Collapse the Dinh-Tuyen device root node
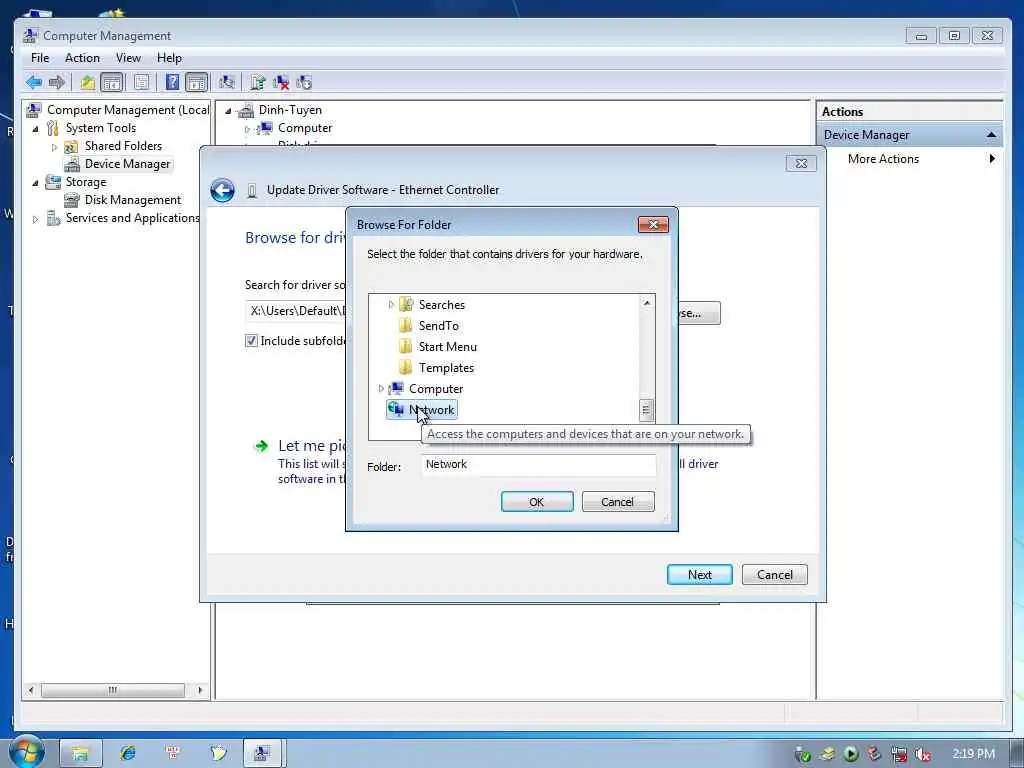The height and width of the screenshot is (768, 1024). tap(228, 111)
